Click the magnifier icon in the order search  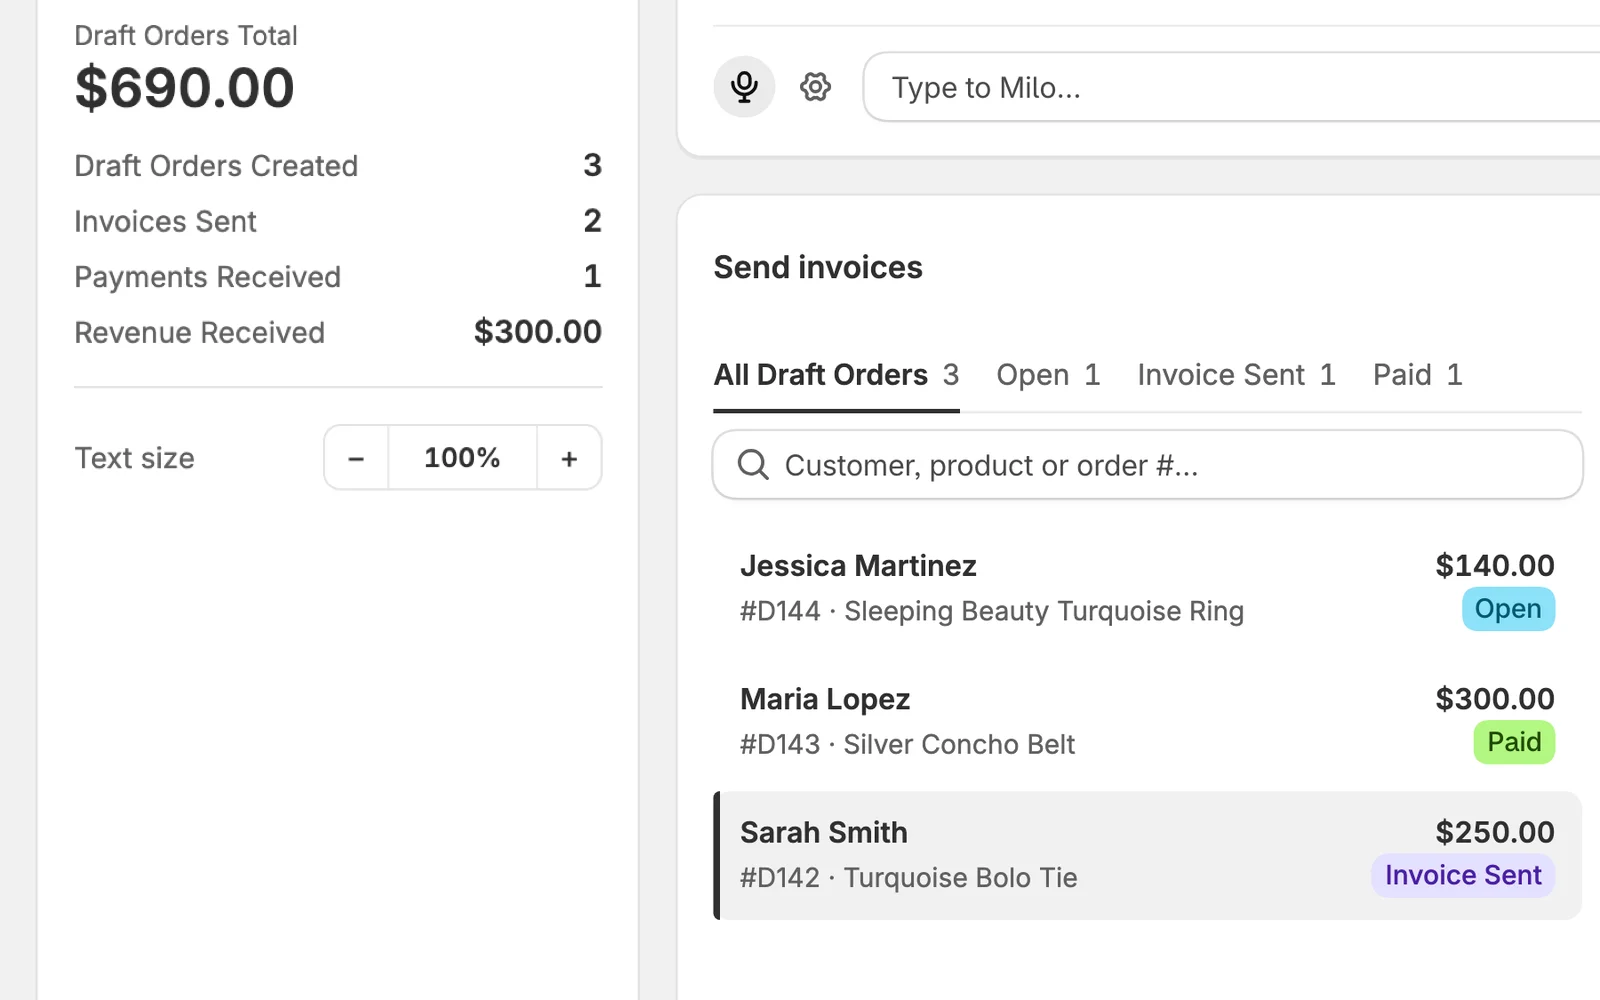pyautogui.click(x=753, y=465)
